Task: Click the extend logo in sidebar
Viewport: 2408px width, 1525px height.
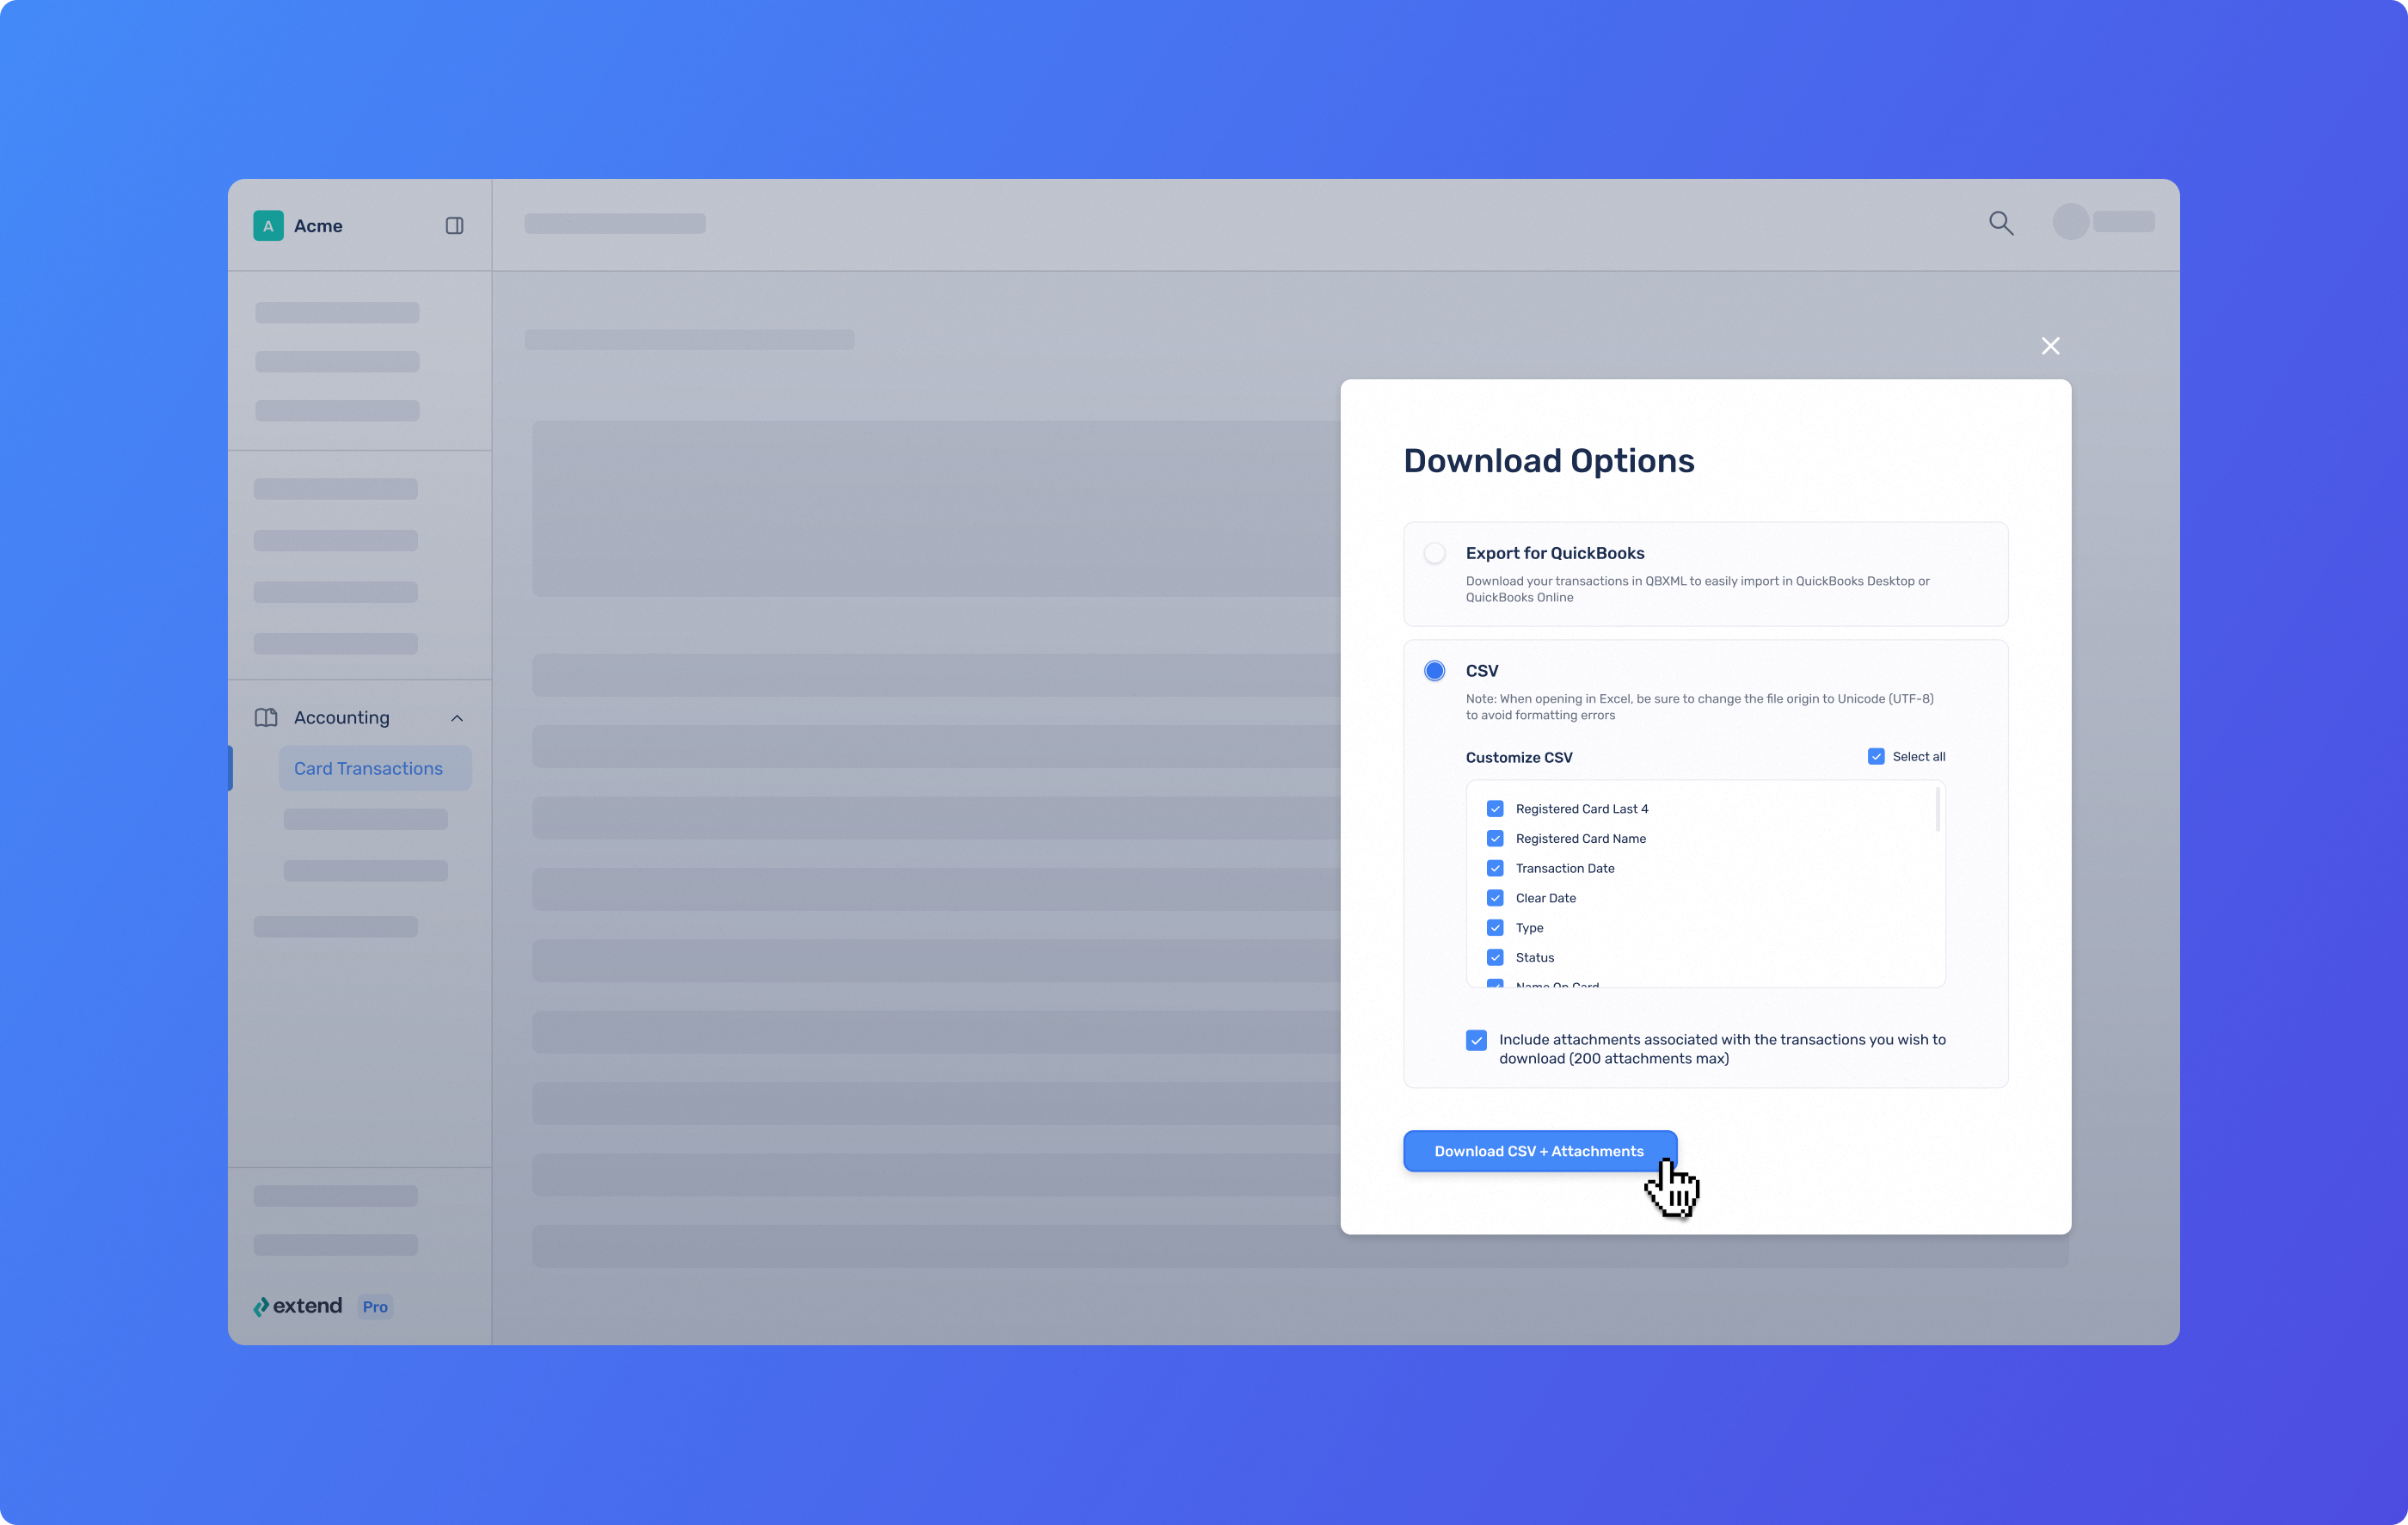Action: click(298, 1306)
